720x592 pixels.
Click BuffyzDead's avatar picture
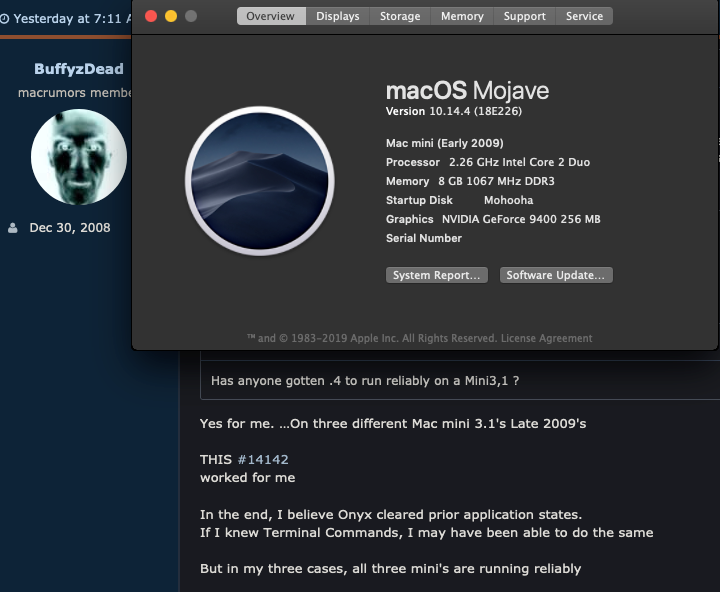[79, 157]
